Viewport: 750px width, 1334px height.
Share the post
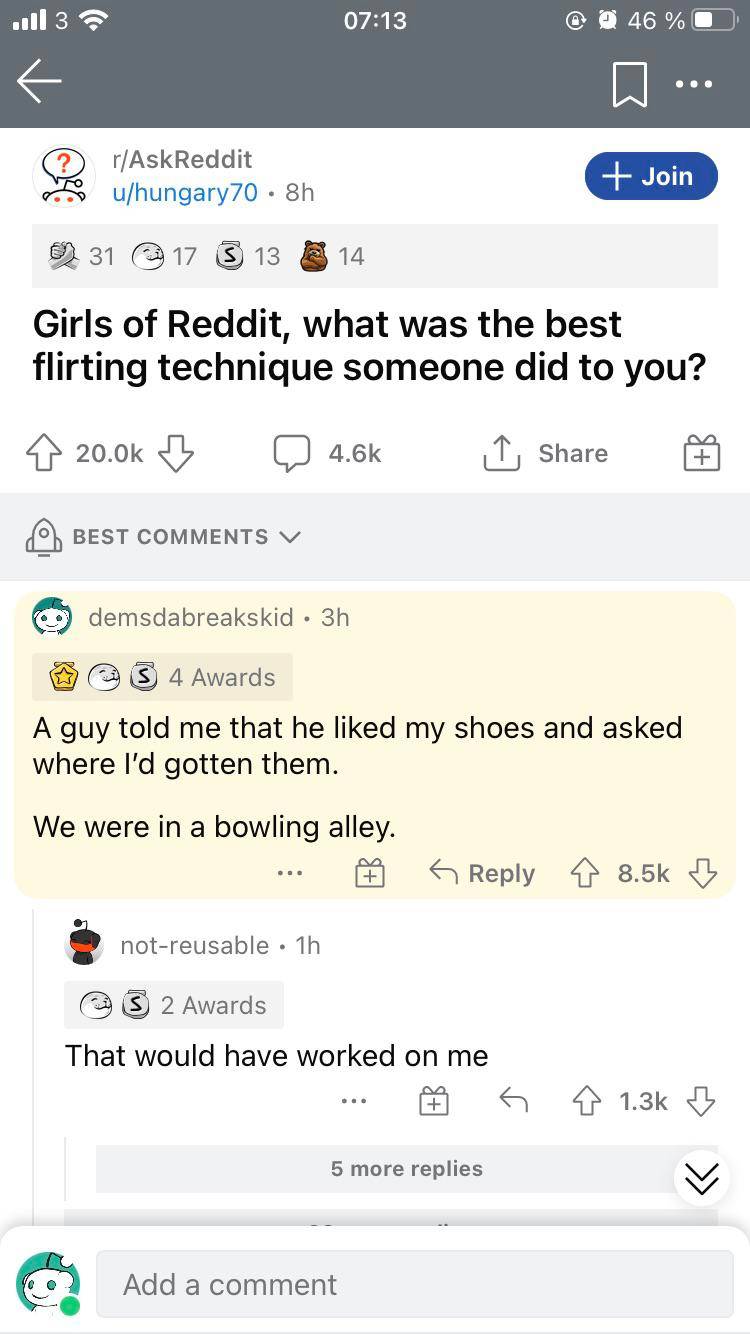pos(546,454)
